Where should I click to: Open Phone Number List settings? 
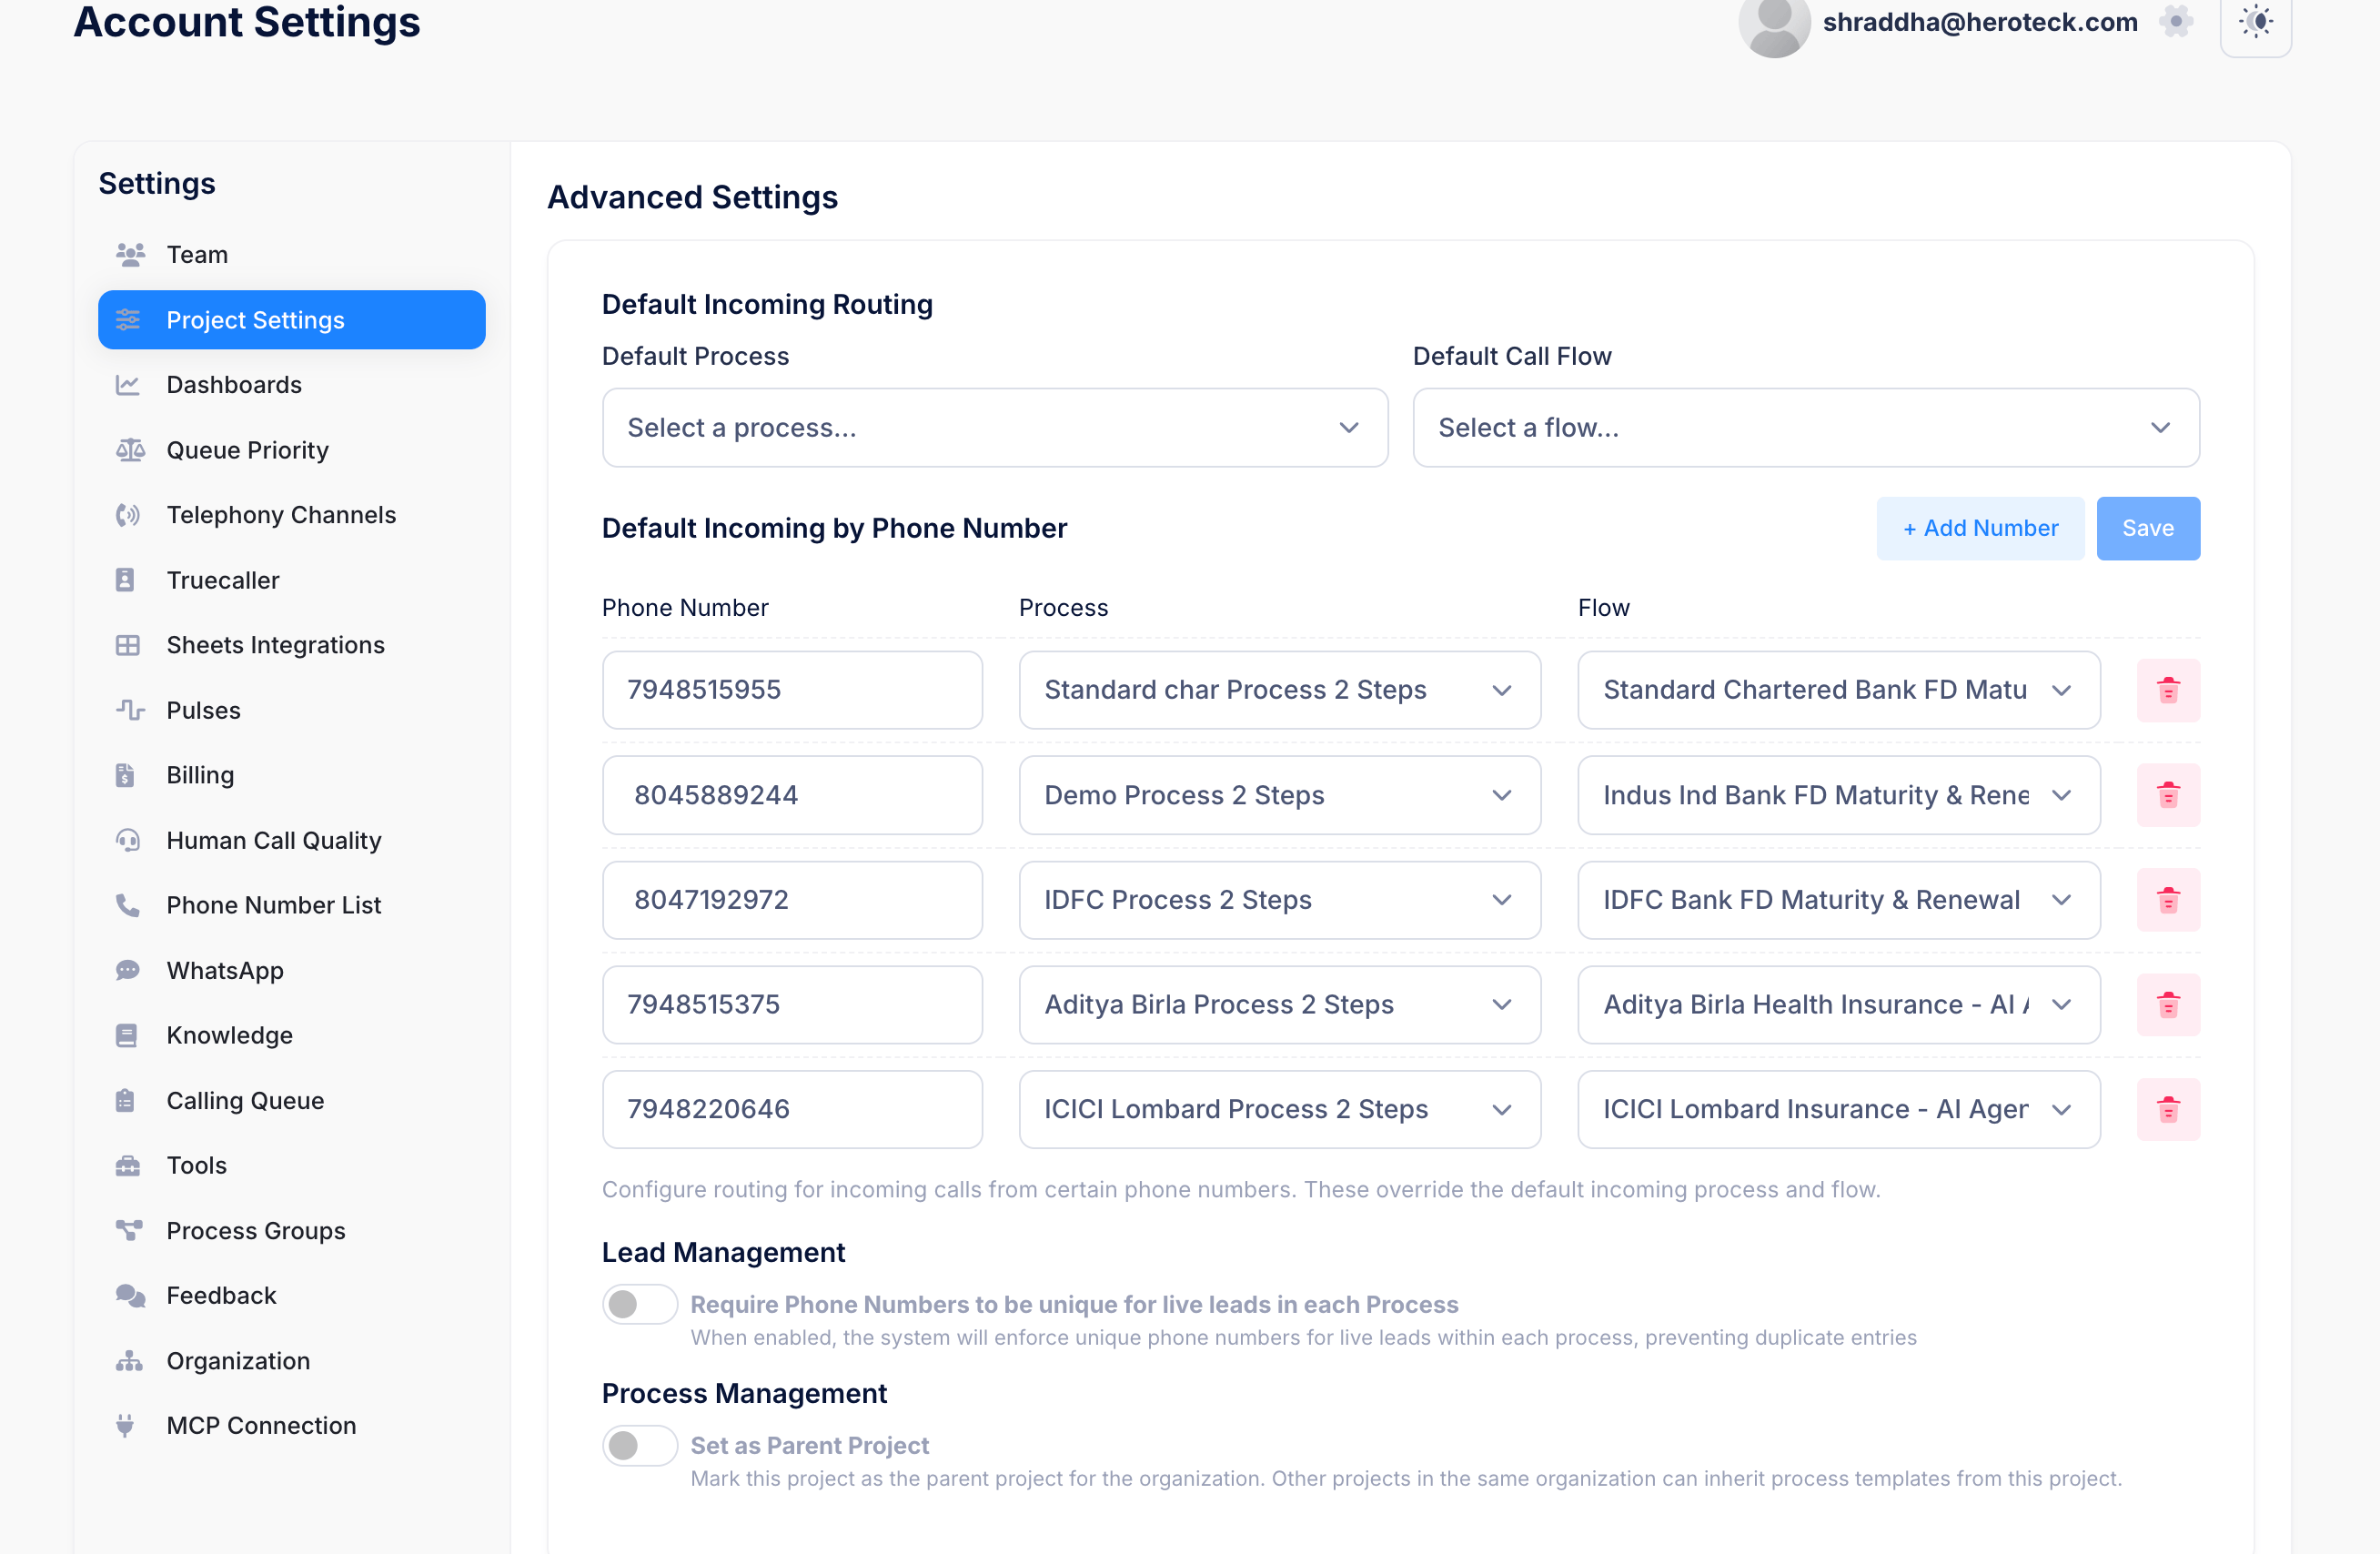tap(291, 905)
